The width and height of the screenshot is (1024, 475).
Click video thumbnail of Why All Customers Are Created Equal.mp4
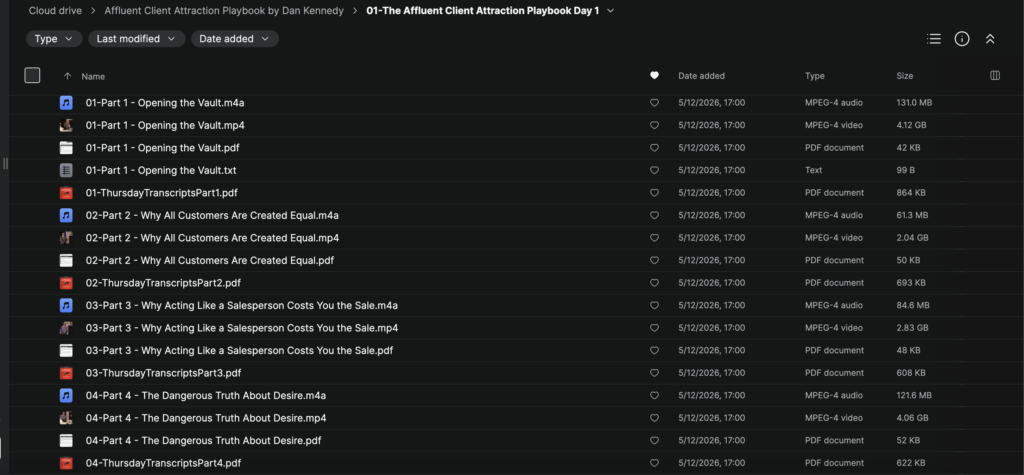point(66,238)
